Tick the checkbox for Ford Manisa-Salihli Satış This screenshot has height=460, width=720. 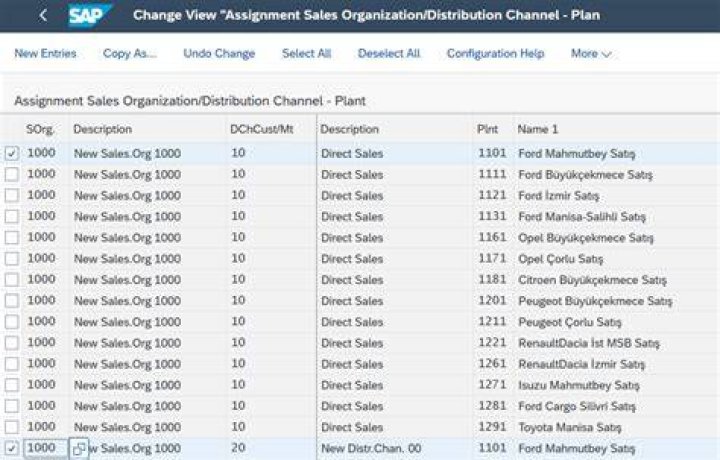[11, 217]
